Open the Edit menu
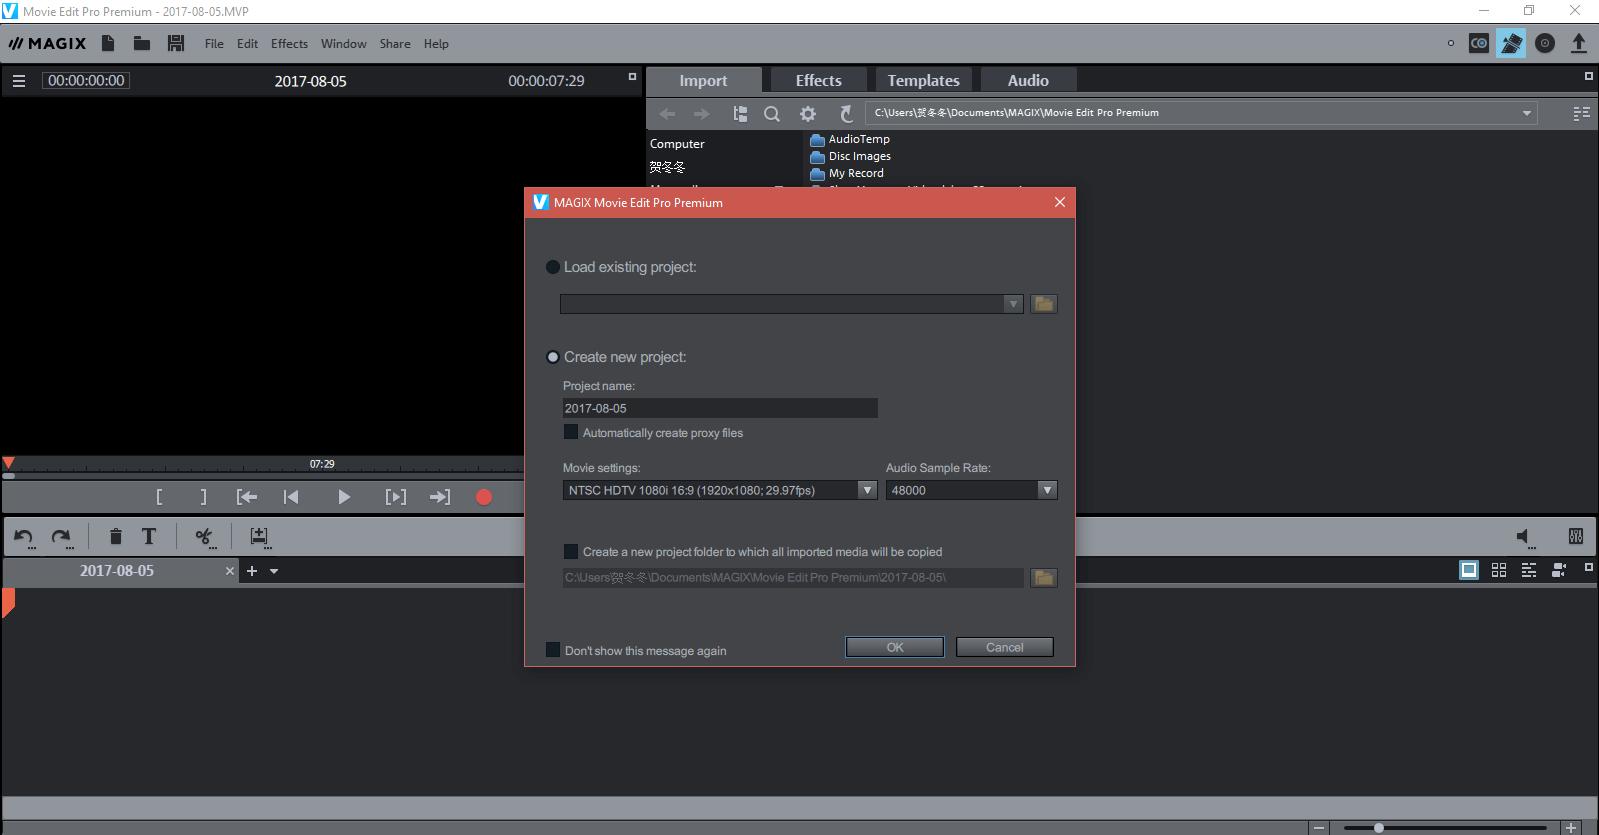The height and width of the screenshot is (835, 1599). pos(247,44)
